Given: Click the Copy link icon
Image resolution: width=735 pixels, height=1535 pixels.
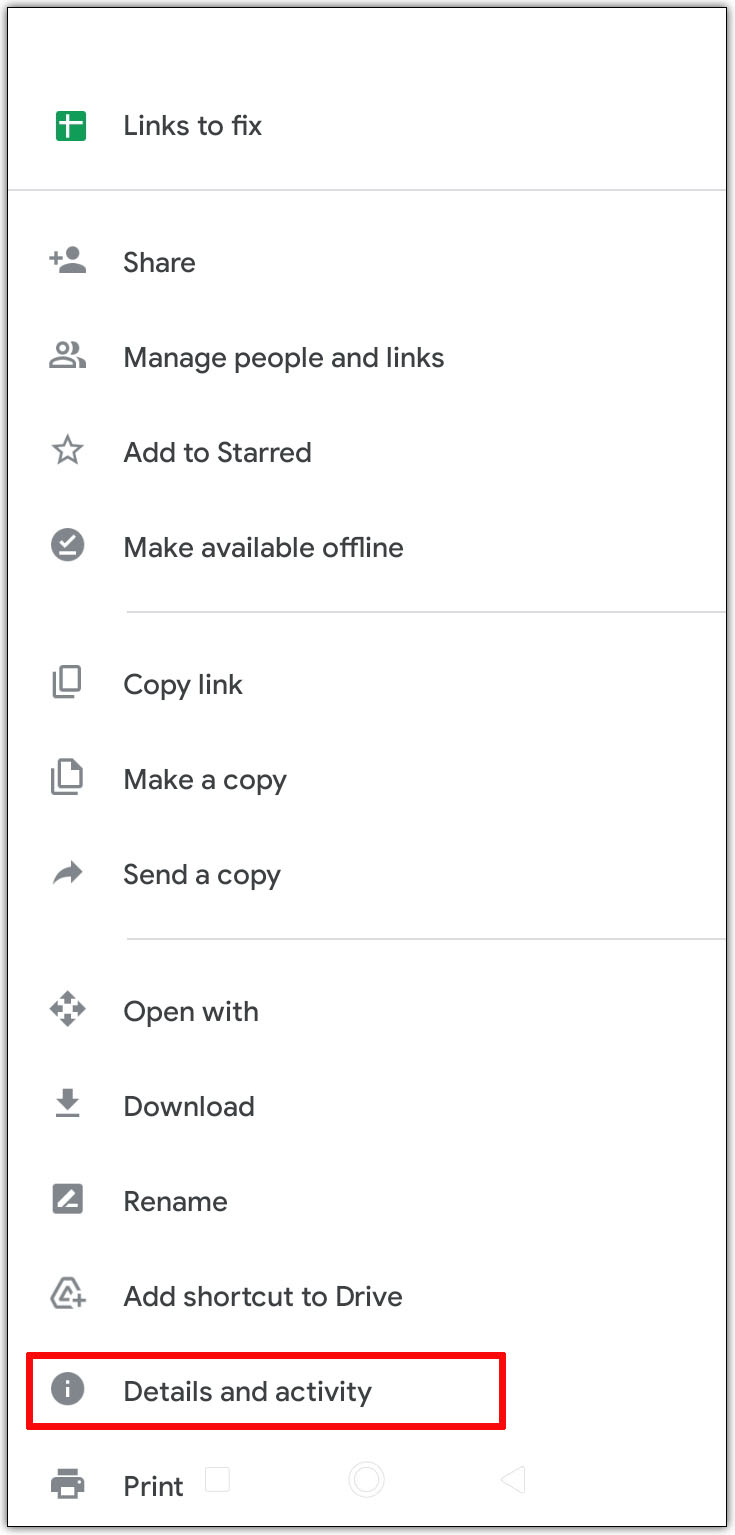Looking at the screenshot, I should 68,684.
